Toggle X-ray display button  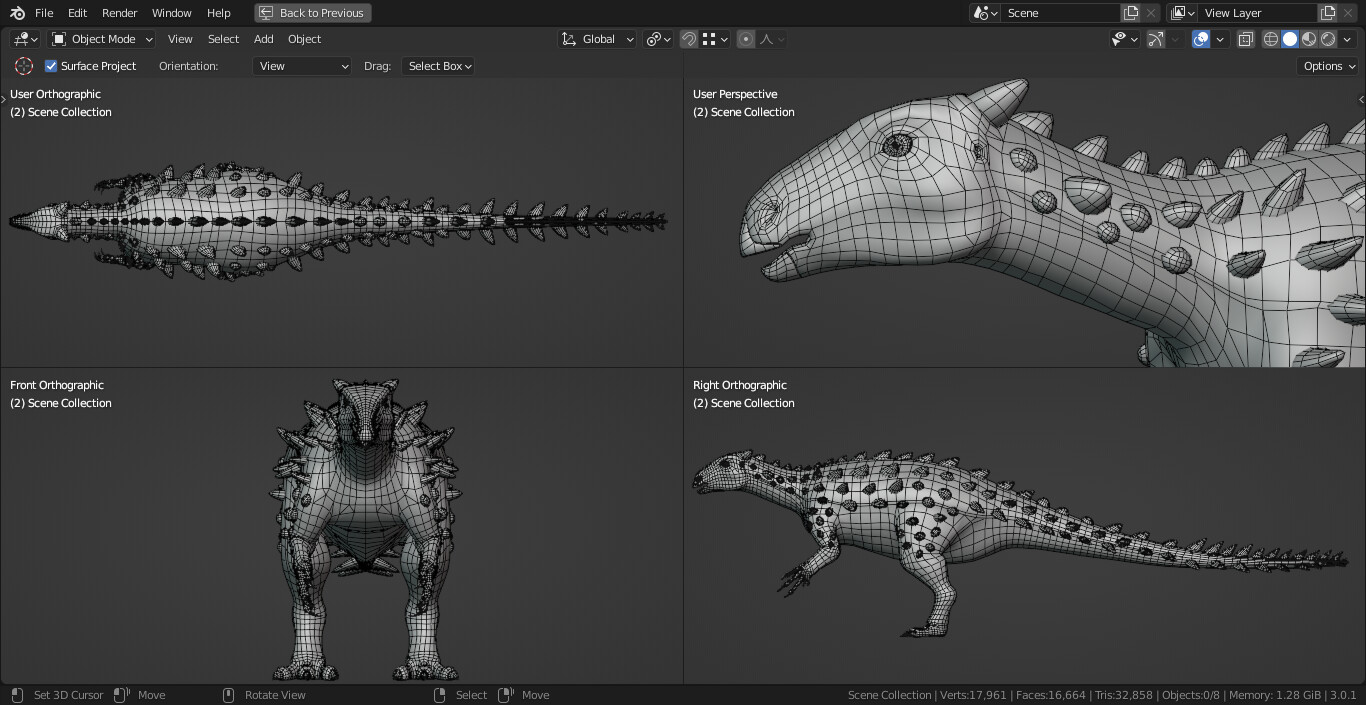[x=1245, y=39]
